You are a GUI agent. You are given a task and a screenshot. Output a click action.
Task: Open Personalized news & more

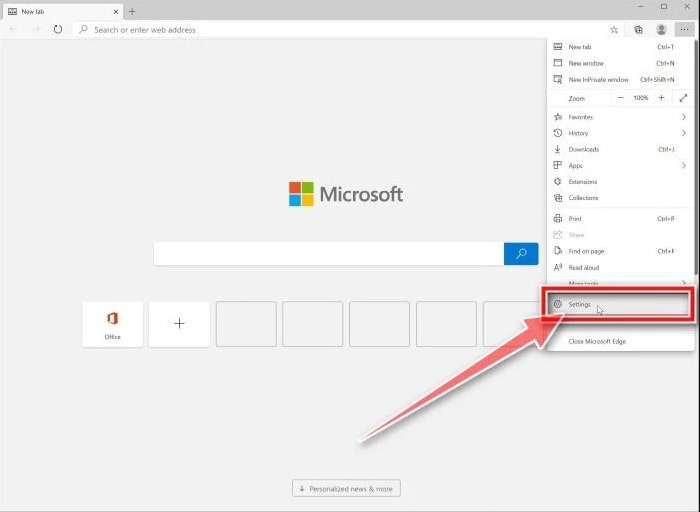[346, 488]
